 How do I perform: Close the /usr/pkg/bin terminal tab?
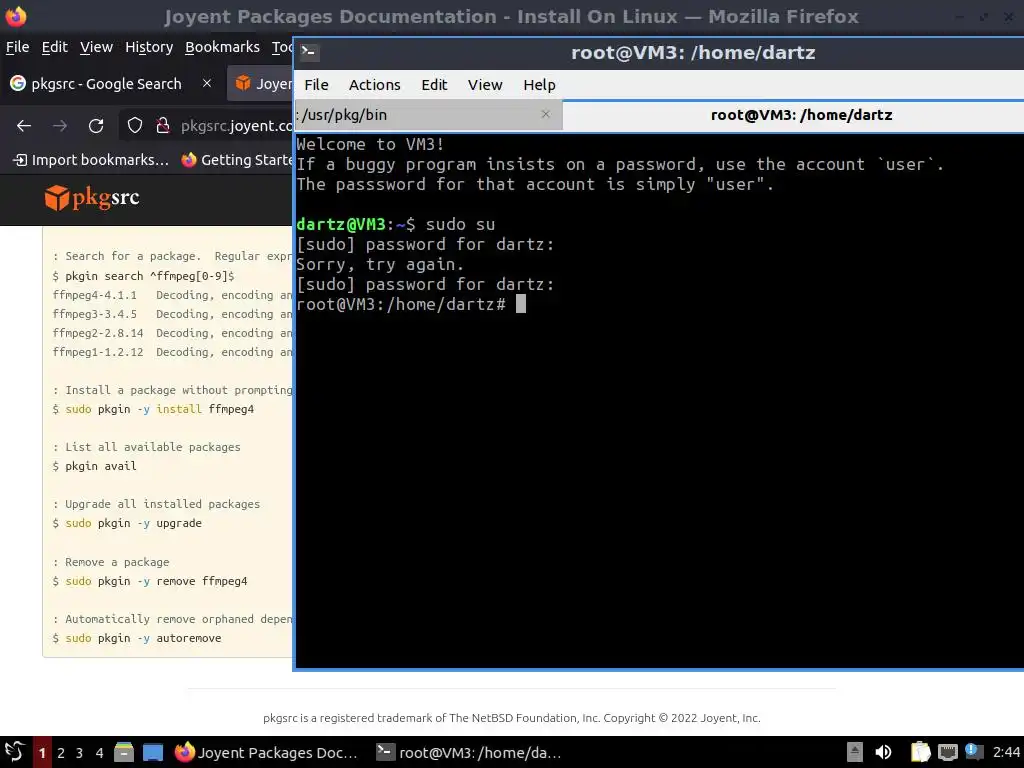[x=546, y=114]
